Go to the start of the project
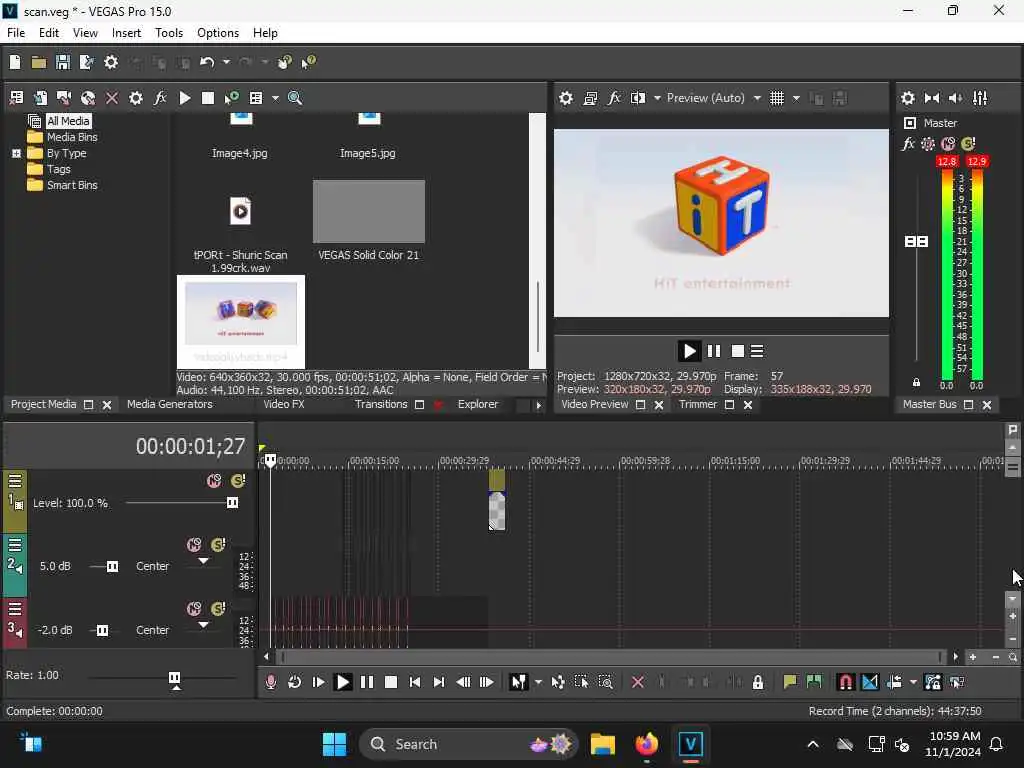Image resolution: width=1024 pixels, height=768 pixels. (415, 682)
